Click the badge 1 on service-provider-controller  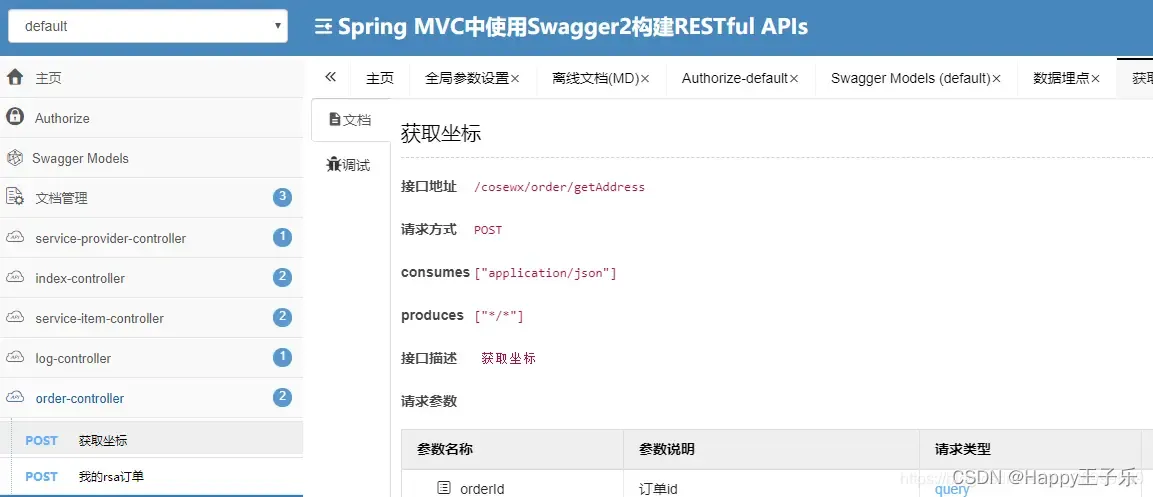tap(282, 237)
